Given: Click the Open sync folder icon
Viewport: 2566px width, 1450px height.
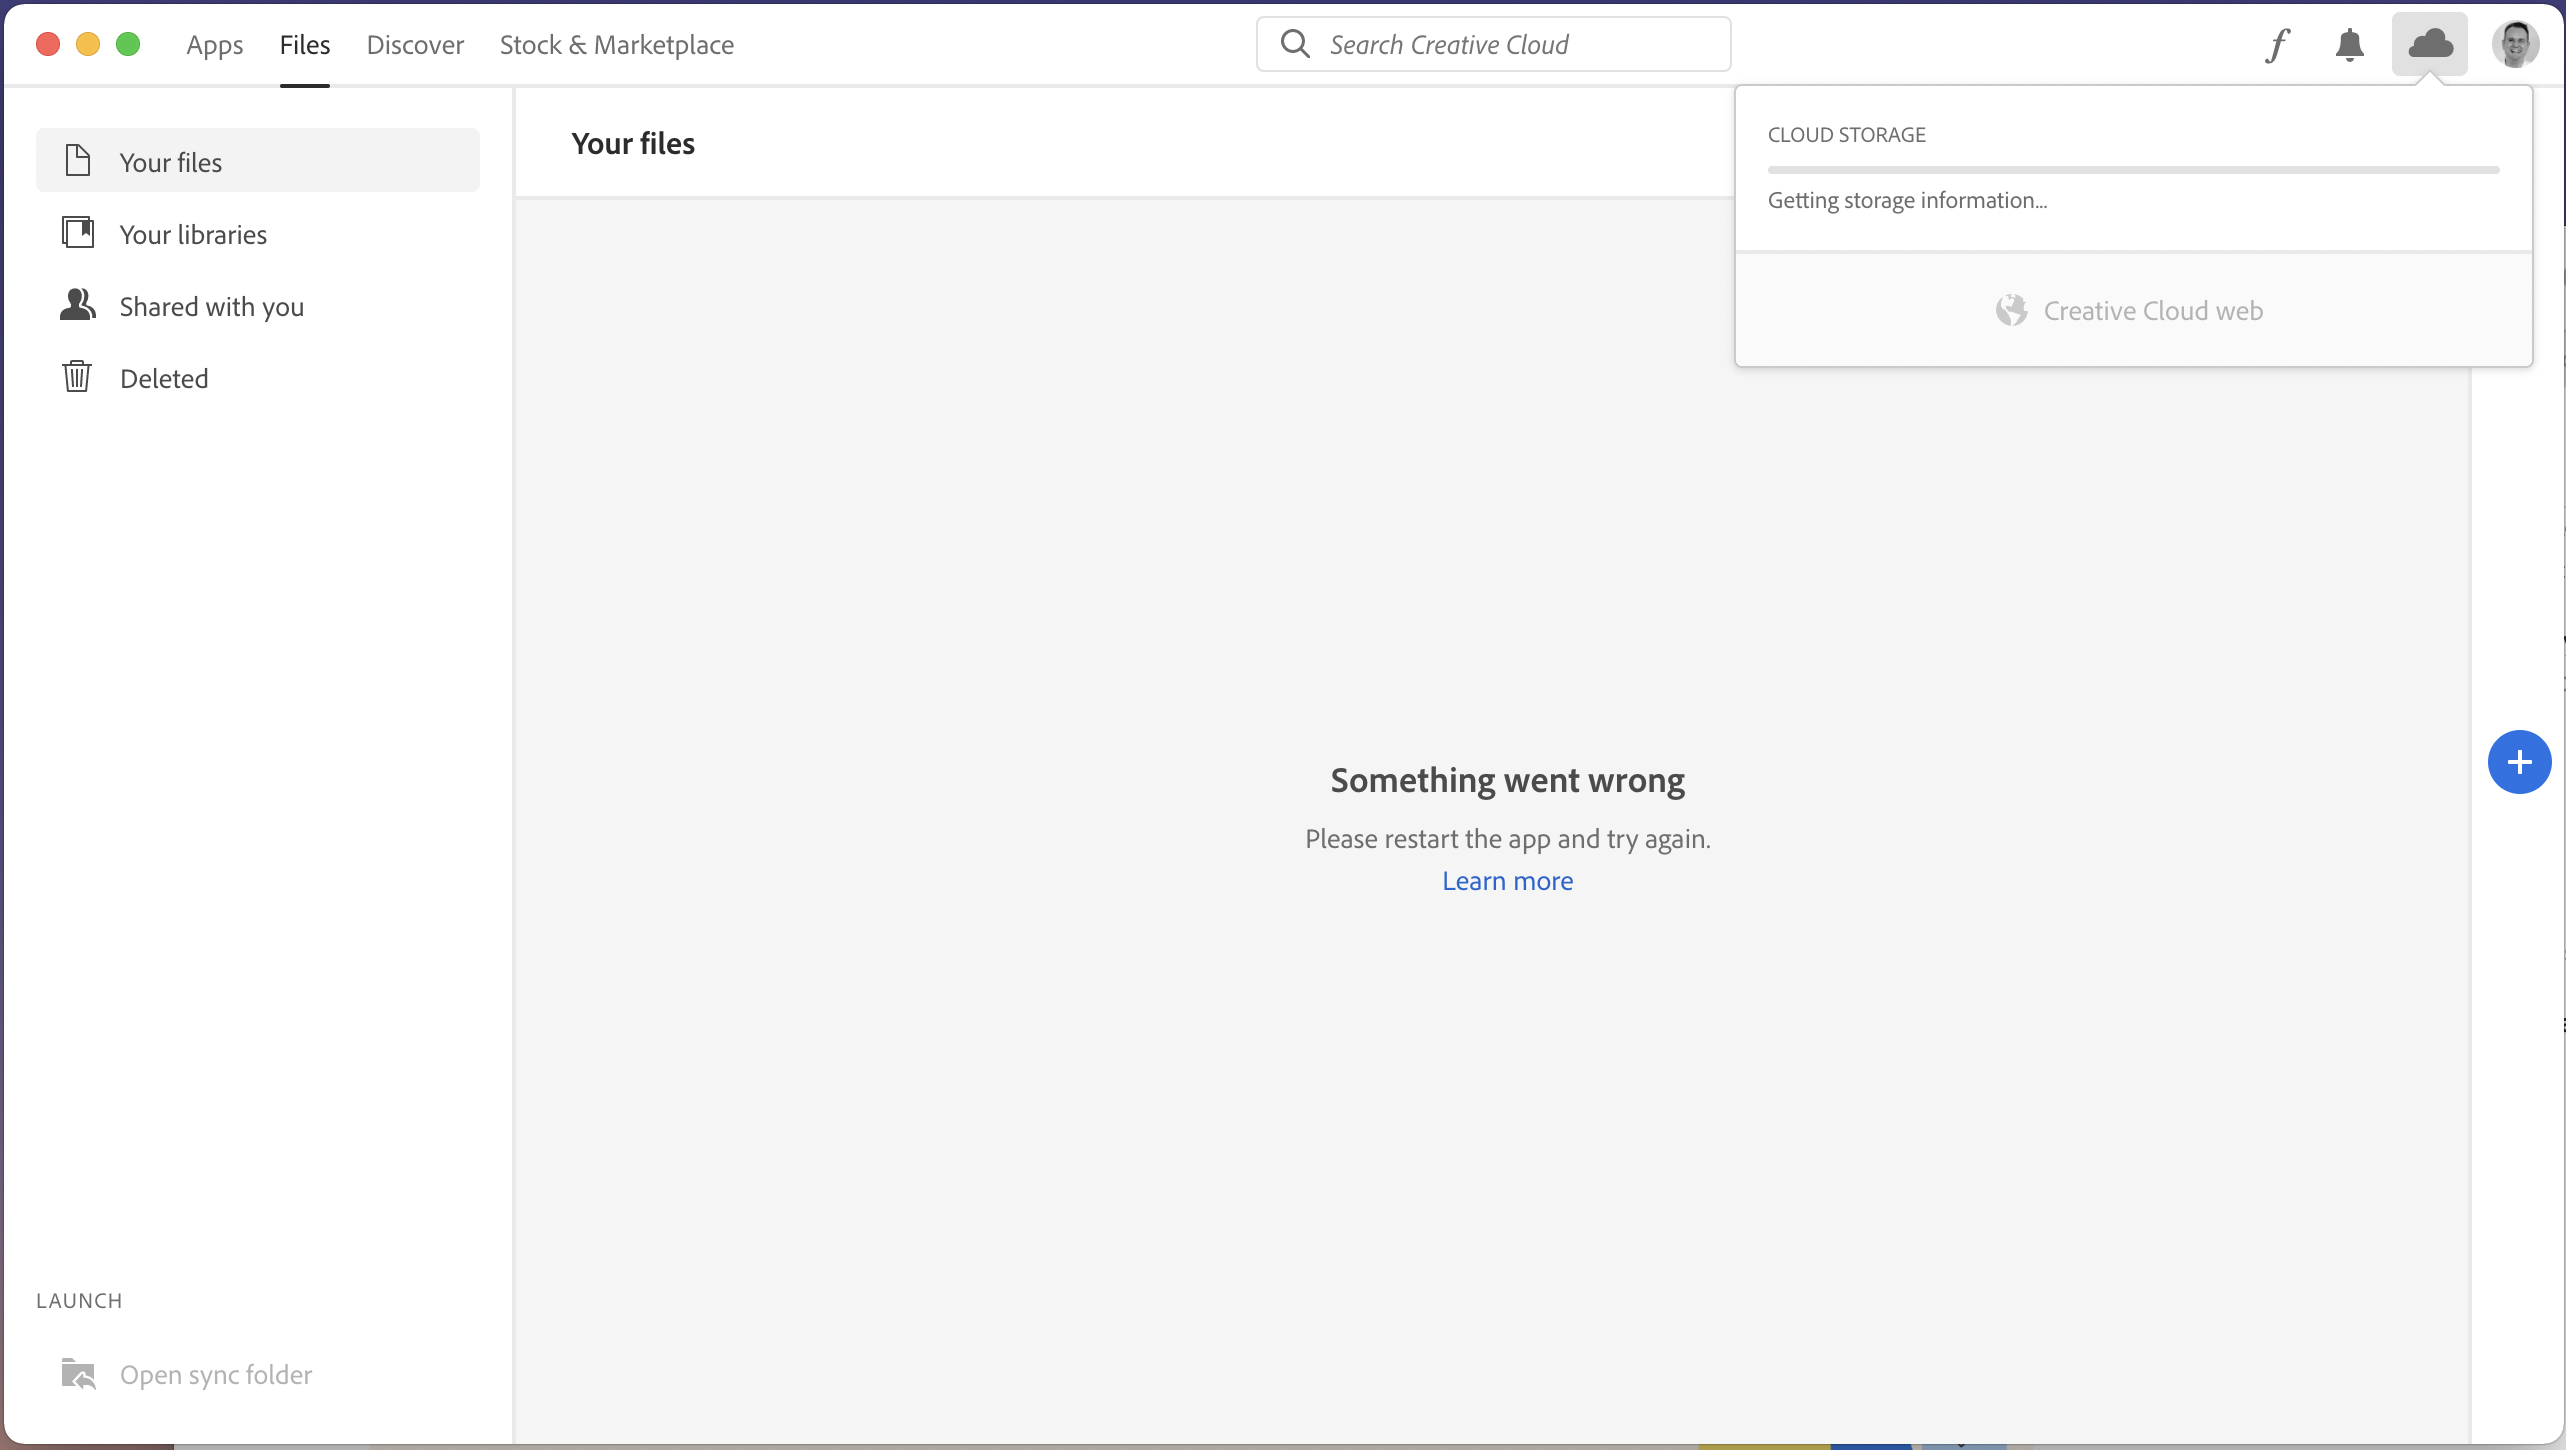Looking at the screenshot, I should [x=78, y=1374].
